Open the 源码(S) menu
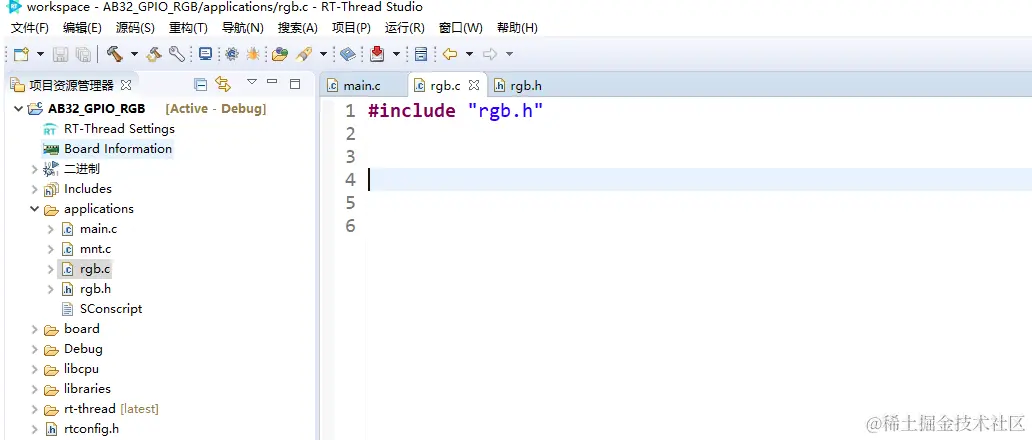Image resolution: width=1032 pixels, height=440 pixels. point(135,28)
